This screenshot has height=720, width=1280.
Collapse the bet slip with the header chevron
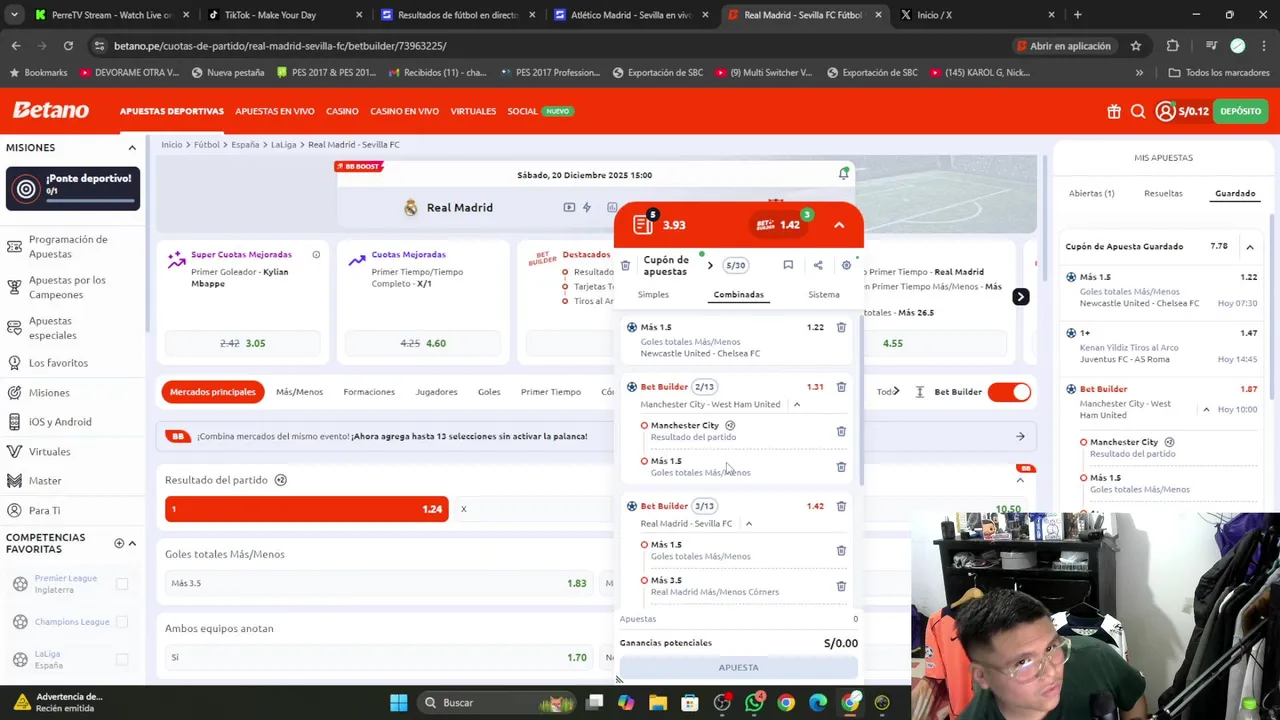839,225
